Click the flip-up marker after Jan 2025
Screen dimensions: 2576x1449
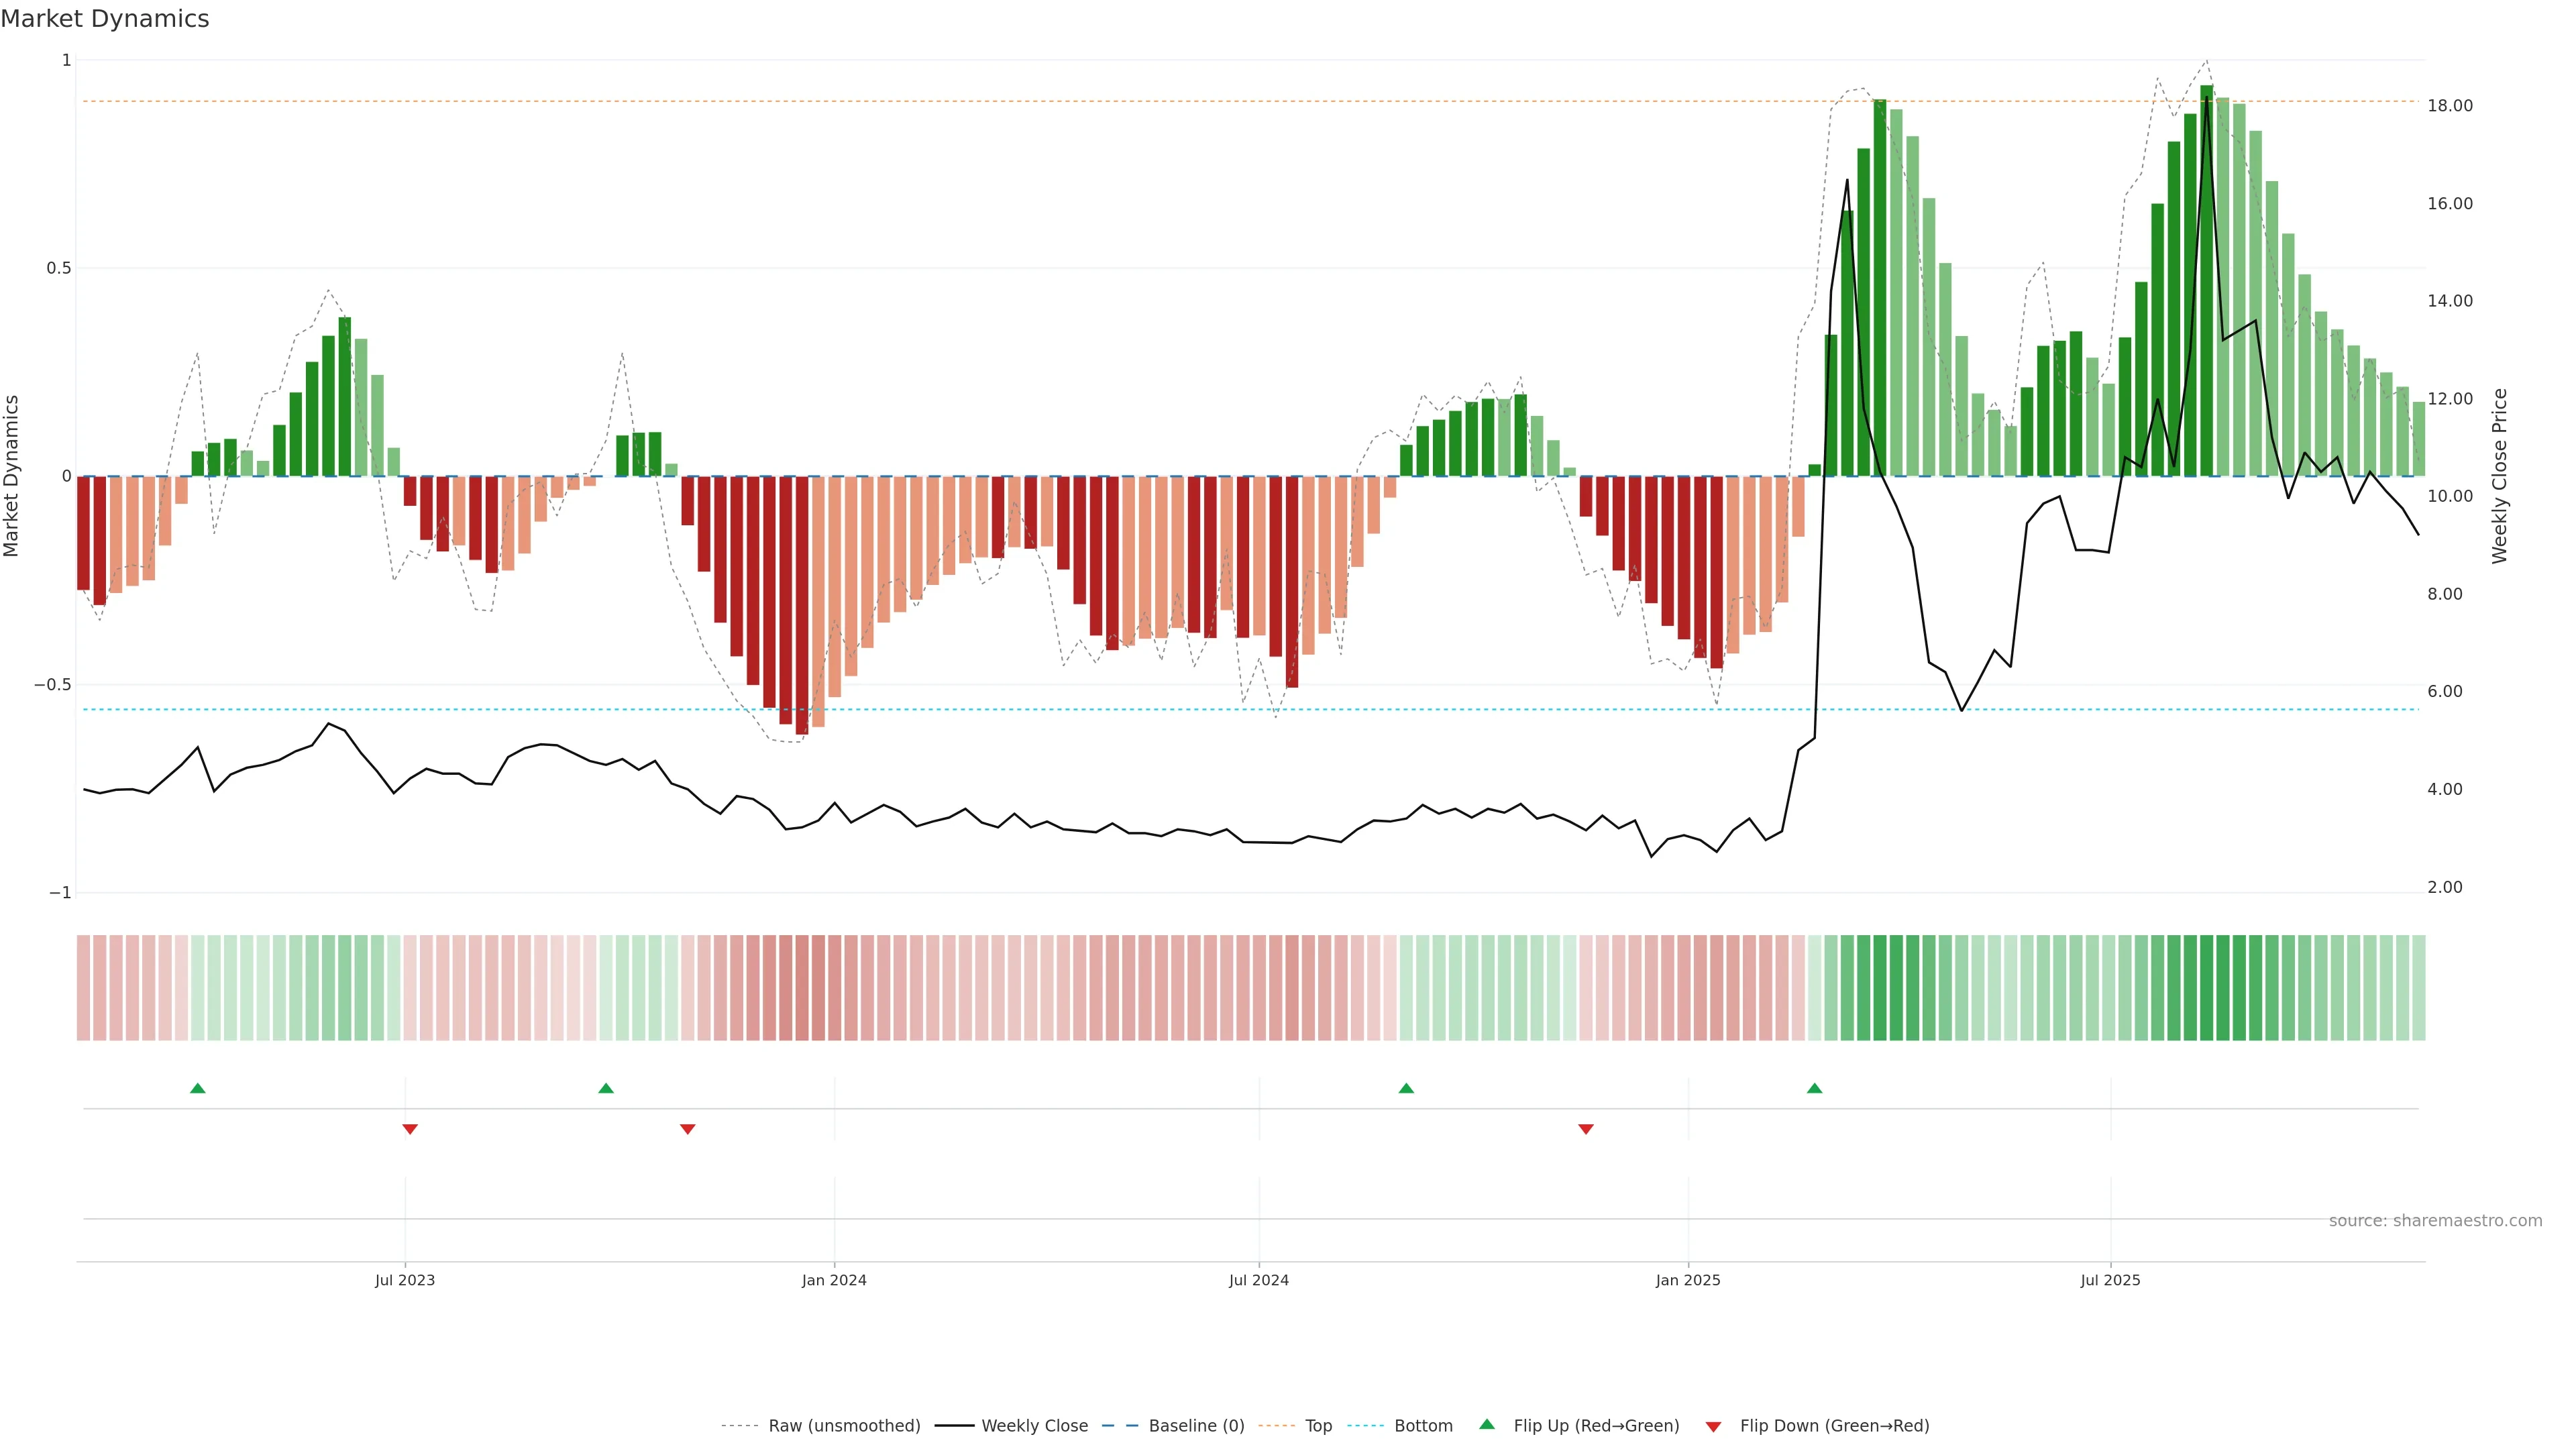1815,1088
